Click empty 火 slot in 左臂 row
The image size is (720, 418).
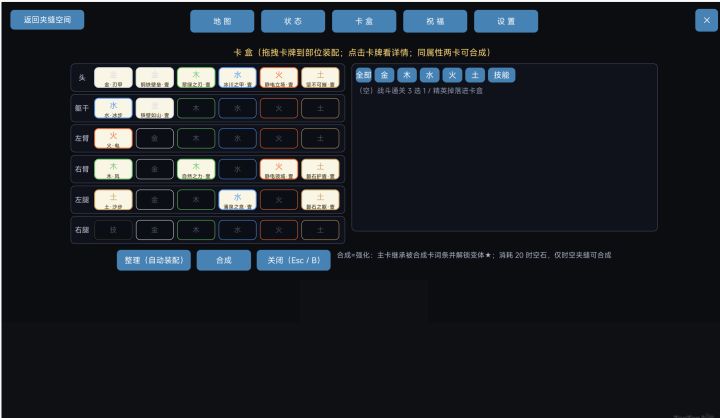click(x=279, y=138)
